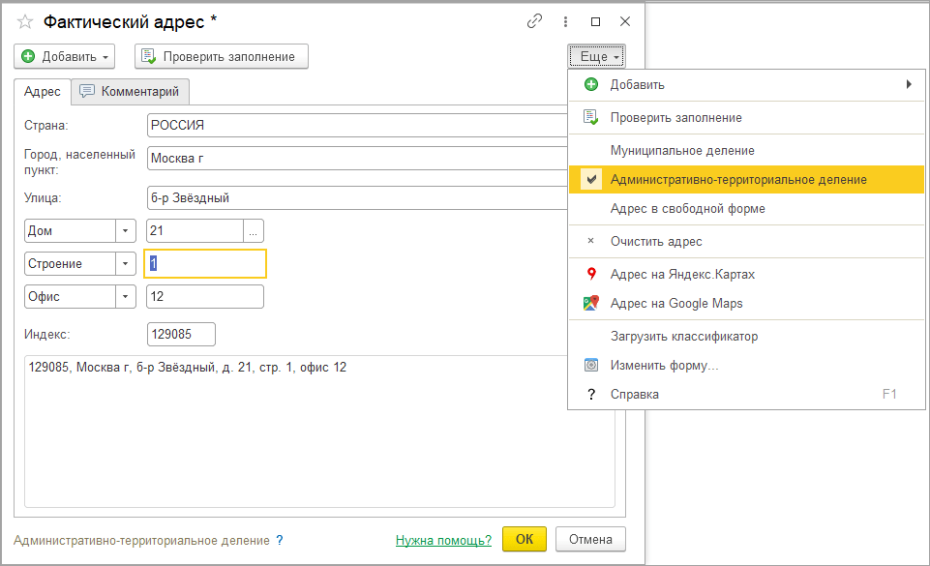Screen dimensions: 930x566
Task: Click the Отмена button
Action: click(x=591, y=539)
